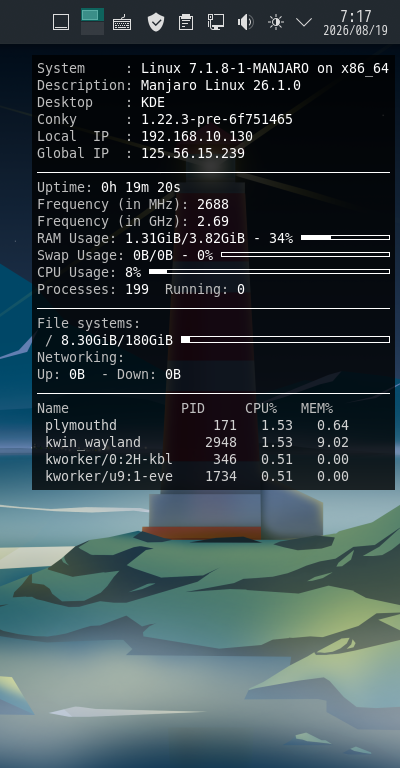This screenshot has width=400, height=768.
Task: Click the Global IP address text
Action: (x=193, y=153)
